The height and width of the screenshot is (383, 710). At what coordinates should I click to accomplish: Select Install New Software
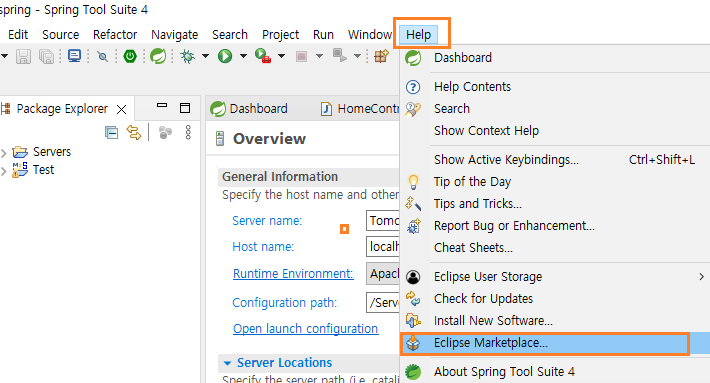[x=555, y=321]
